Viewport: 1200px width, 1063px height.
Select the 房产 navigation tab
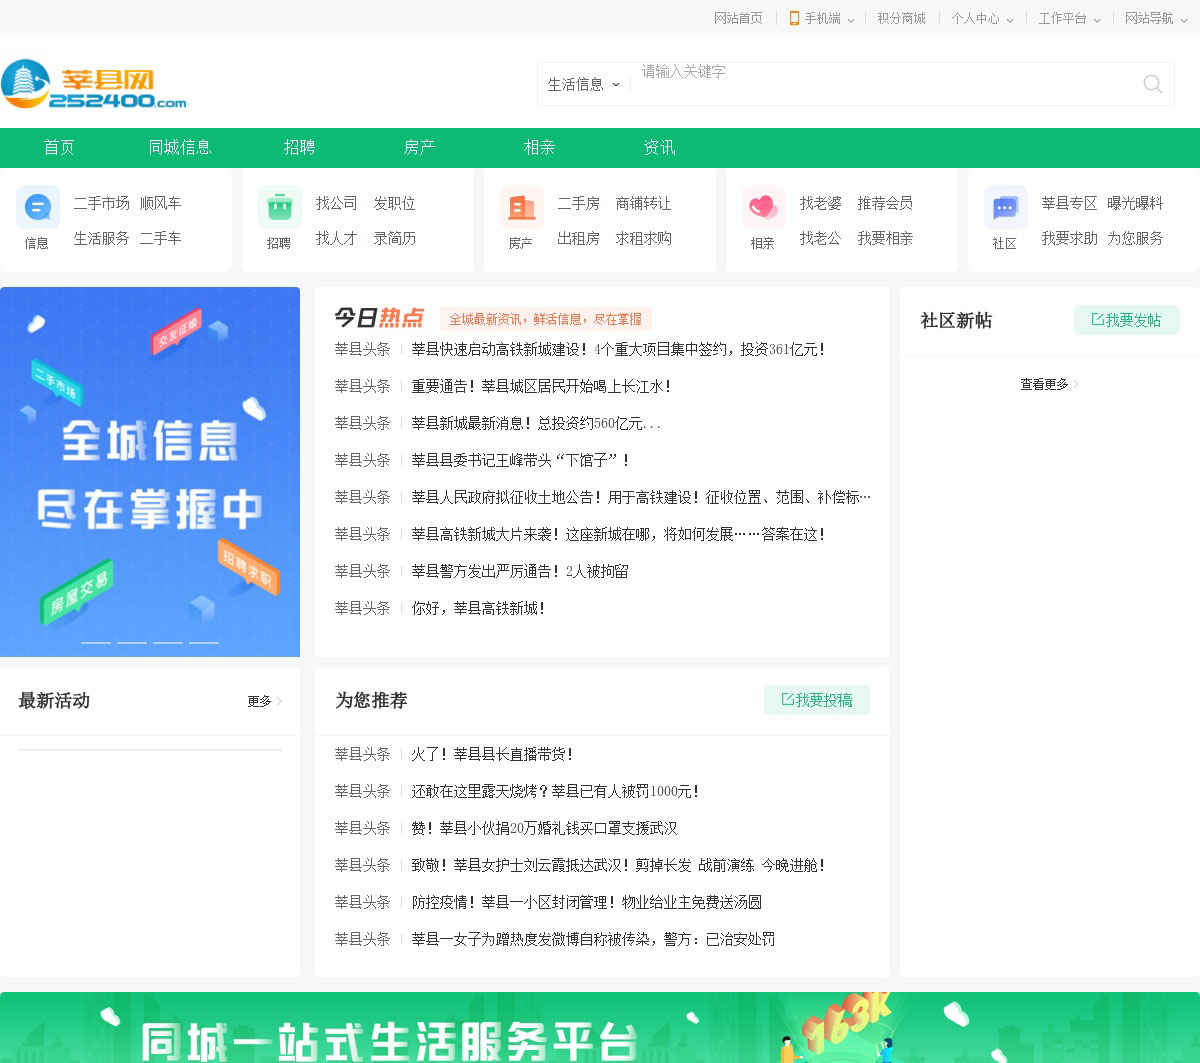(x=419, y=147)
